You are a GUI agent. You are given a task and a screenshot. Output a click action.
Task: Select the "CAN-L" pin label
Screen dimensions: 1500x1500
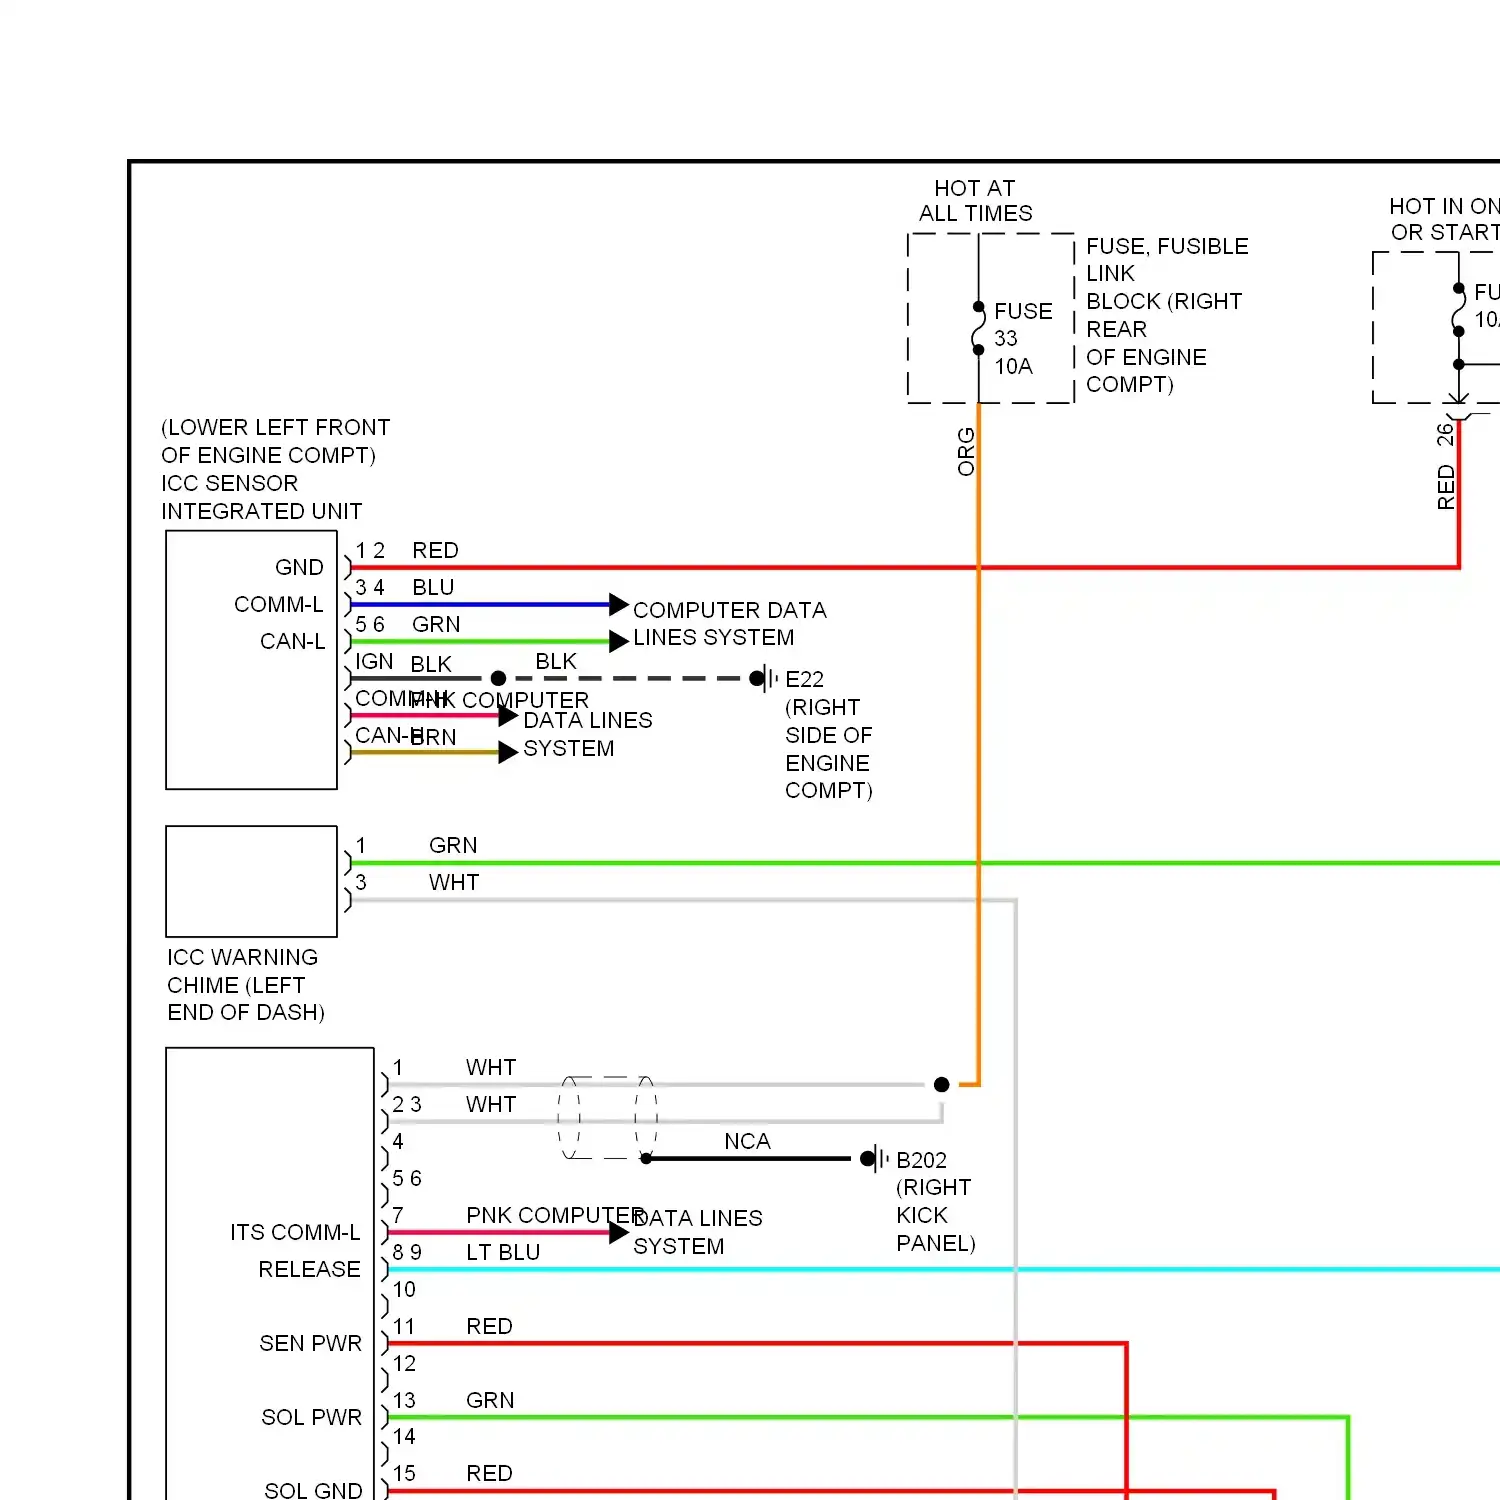tap(292, 641)
